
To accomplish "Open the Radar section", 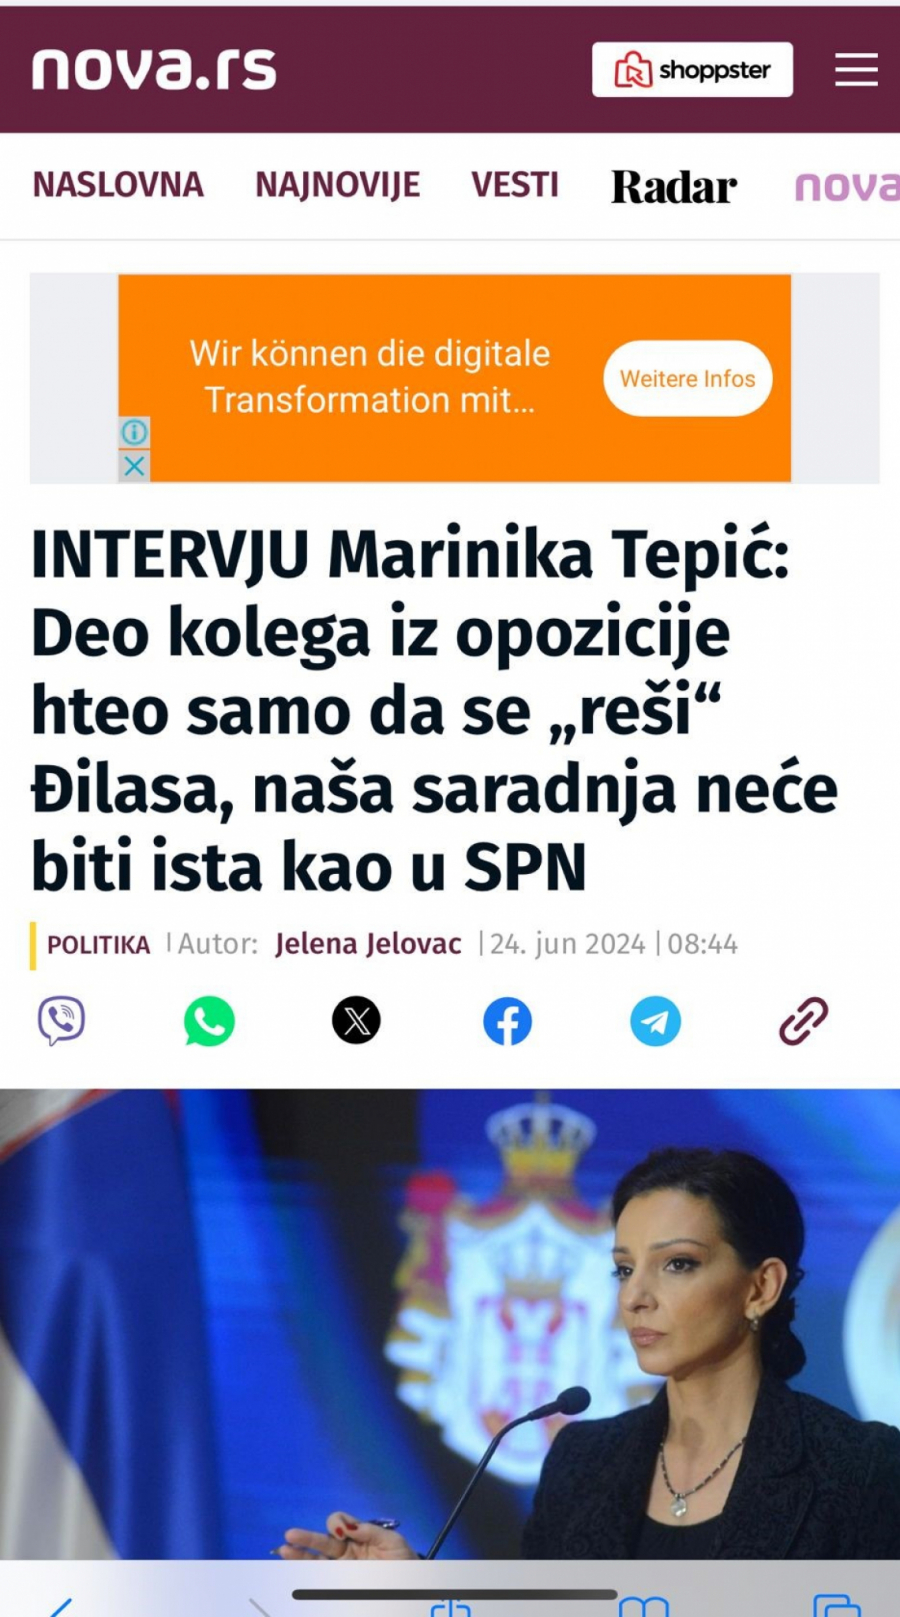I will tap(674, 187).
